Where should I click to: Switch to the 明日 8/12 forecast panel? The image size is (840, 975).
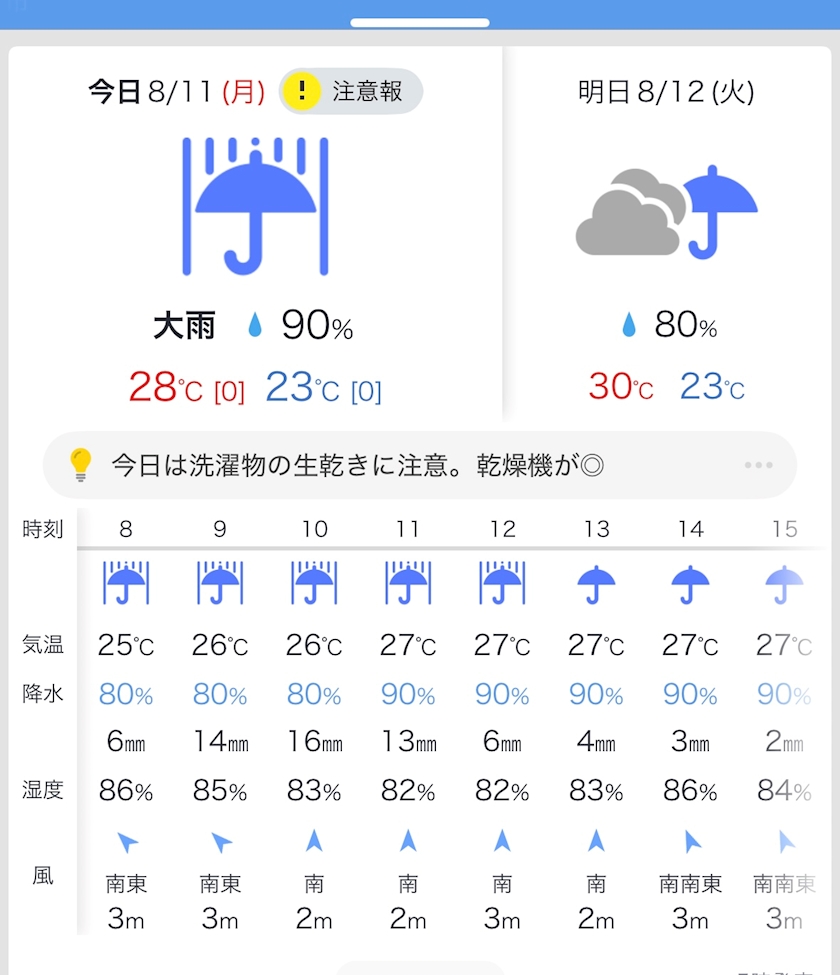pos(666,93)
